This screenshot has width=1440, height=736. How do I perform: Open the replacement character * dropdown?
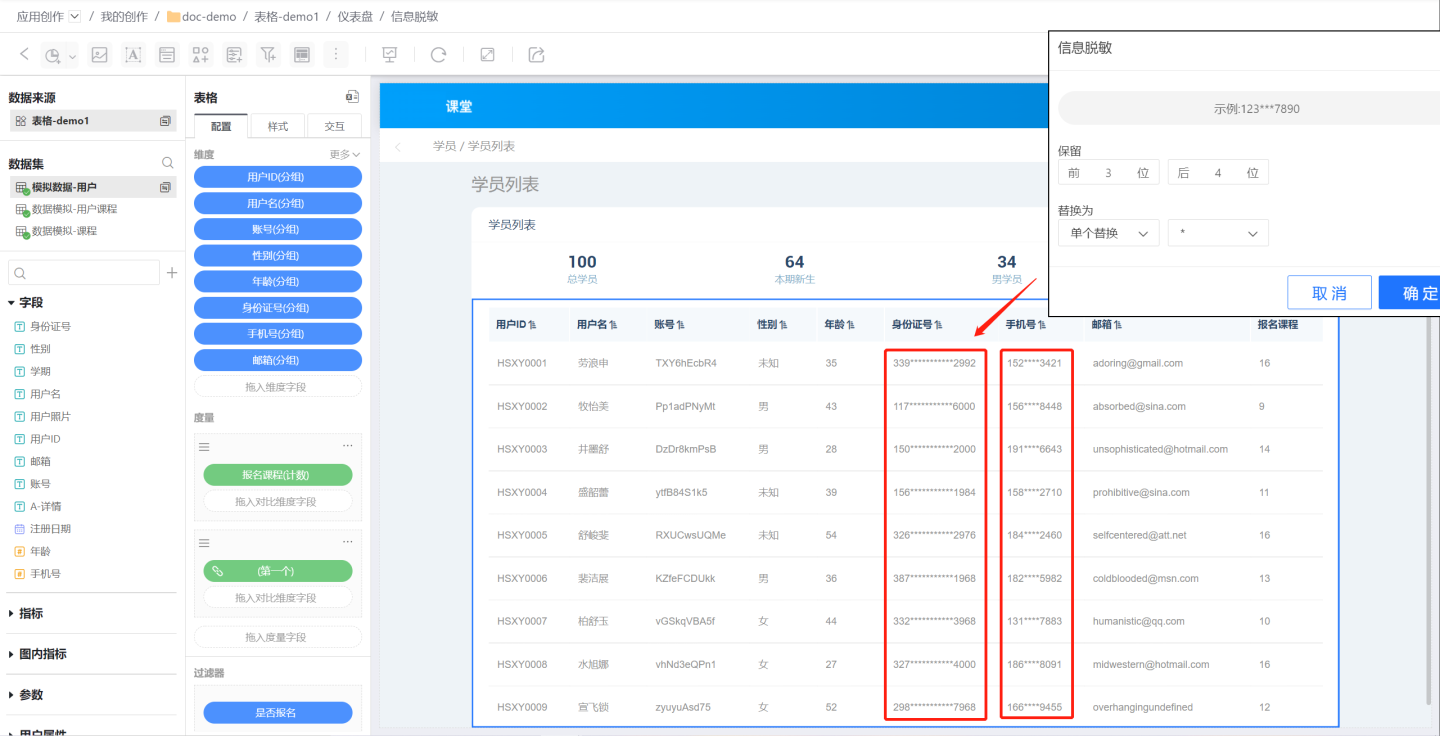pos(1217,233)
